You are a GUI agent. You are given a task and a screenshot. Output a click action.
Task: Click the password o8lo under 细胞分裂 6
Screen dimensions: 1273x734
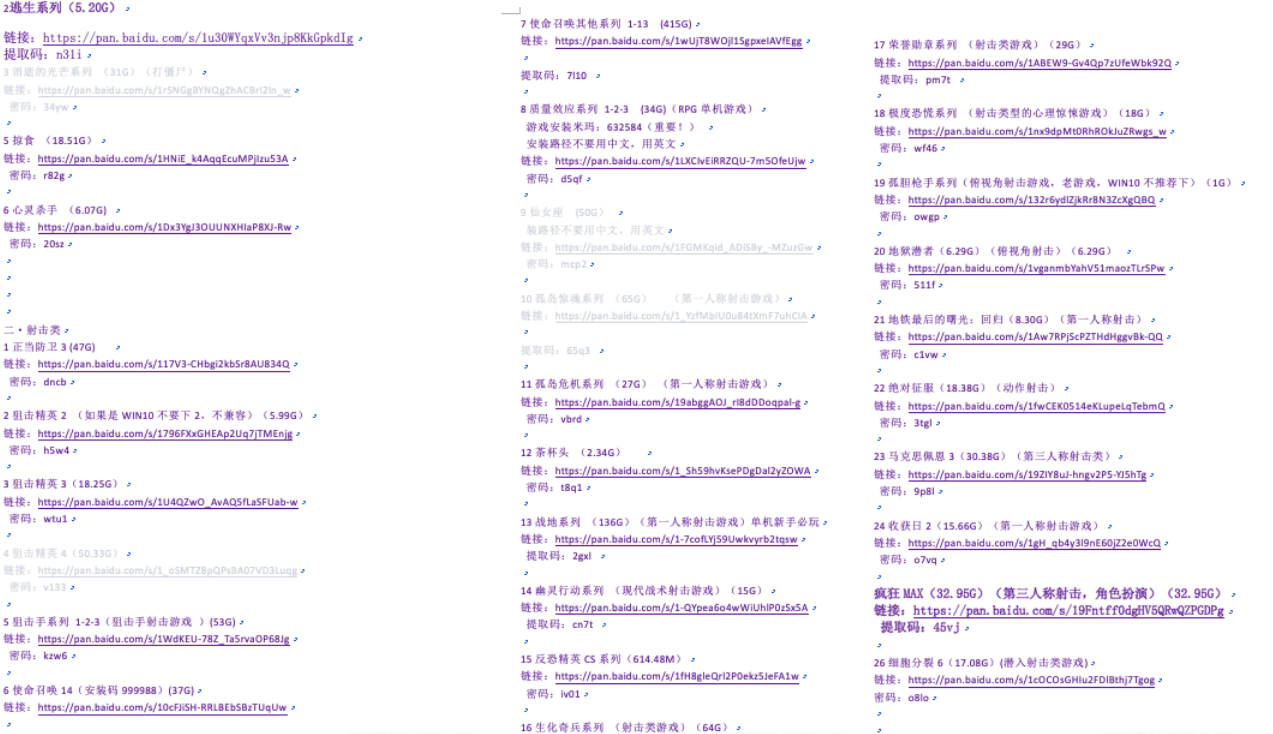click(x=919, y=697)
